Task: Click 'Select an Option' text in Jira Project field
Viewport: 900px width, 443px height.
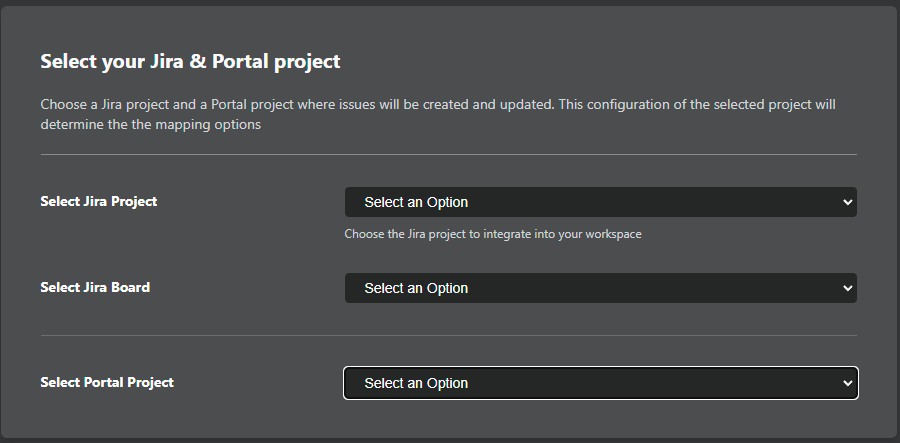Action: pos(416,202)
